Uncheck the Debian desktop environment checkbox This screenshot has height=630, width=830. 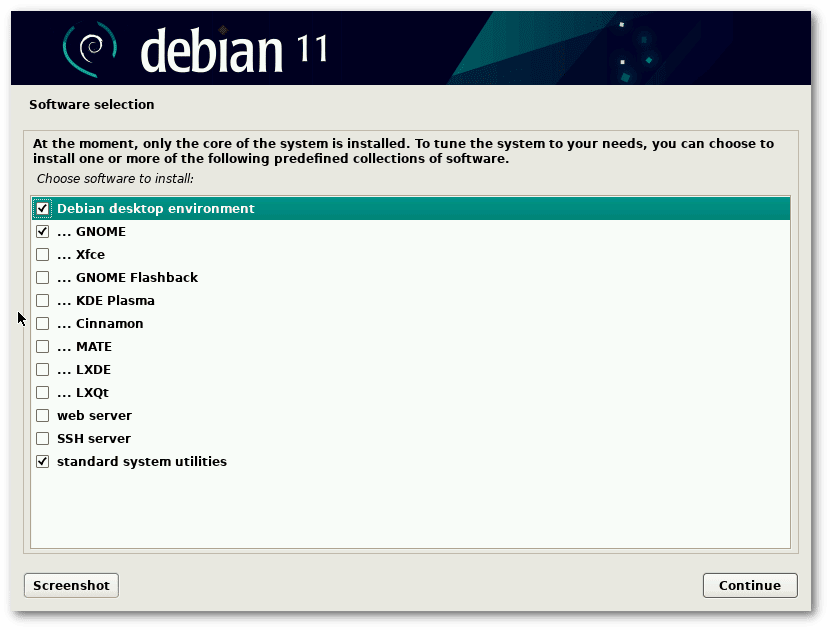(x=42, y=209)
